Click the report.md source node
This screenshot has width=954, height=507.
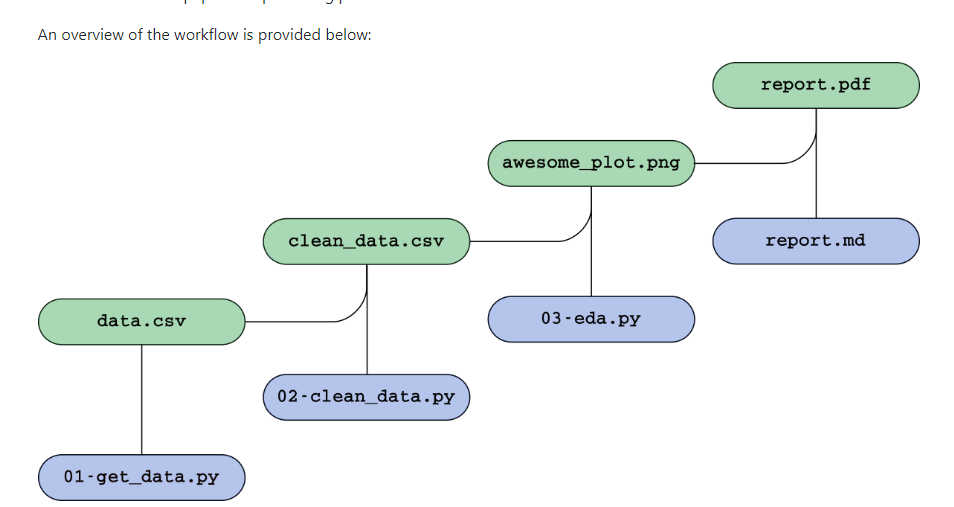[x=815, y=241]
